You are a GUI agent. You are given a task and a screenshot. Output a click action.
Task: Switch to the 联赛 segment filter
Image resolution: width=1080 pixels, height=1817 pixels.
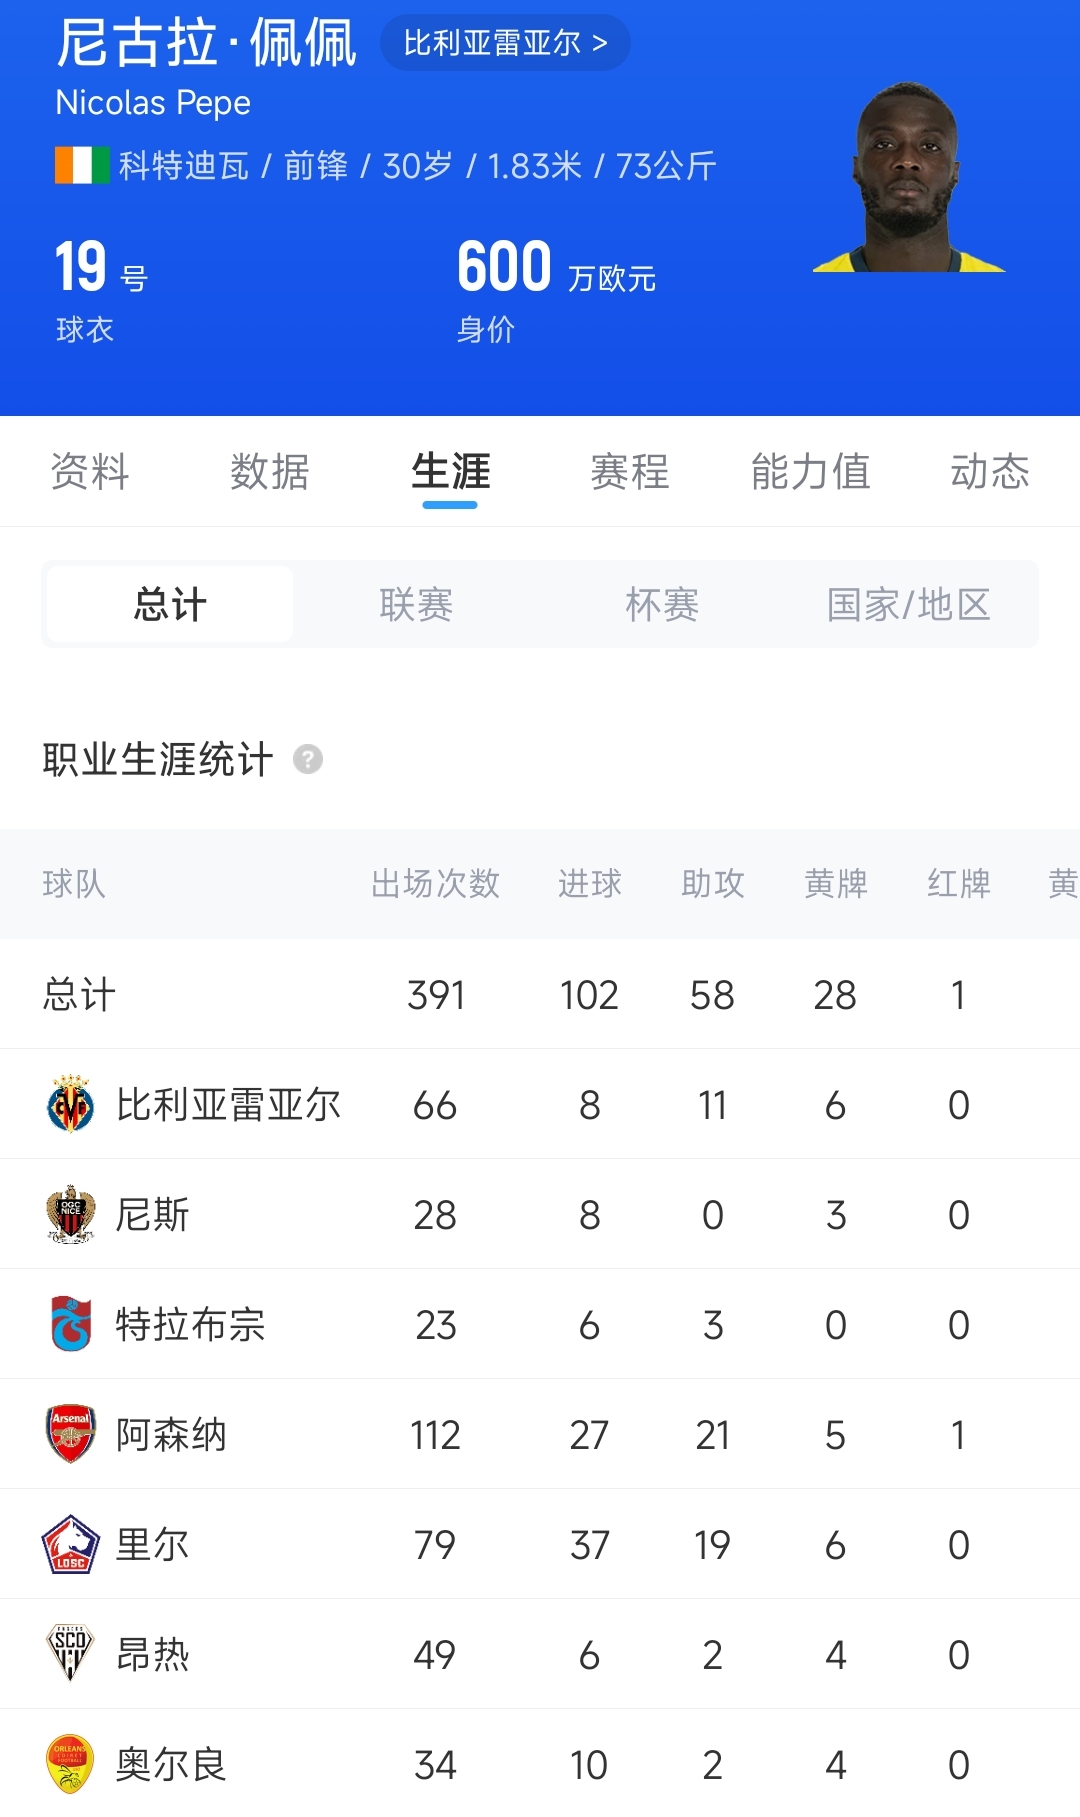pos(416,604)
